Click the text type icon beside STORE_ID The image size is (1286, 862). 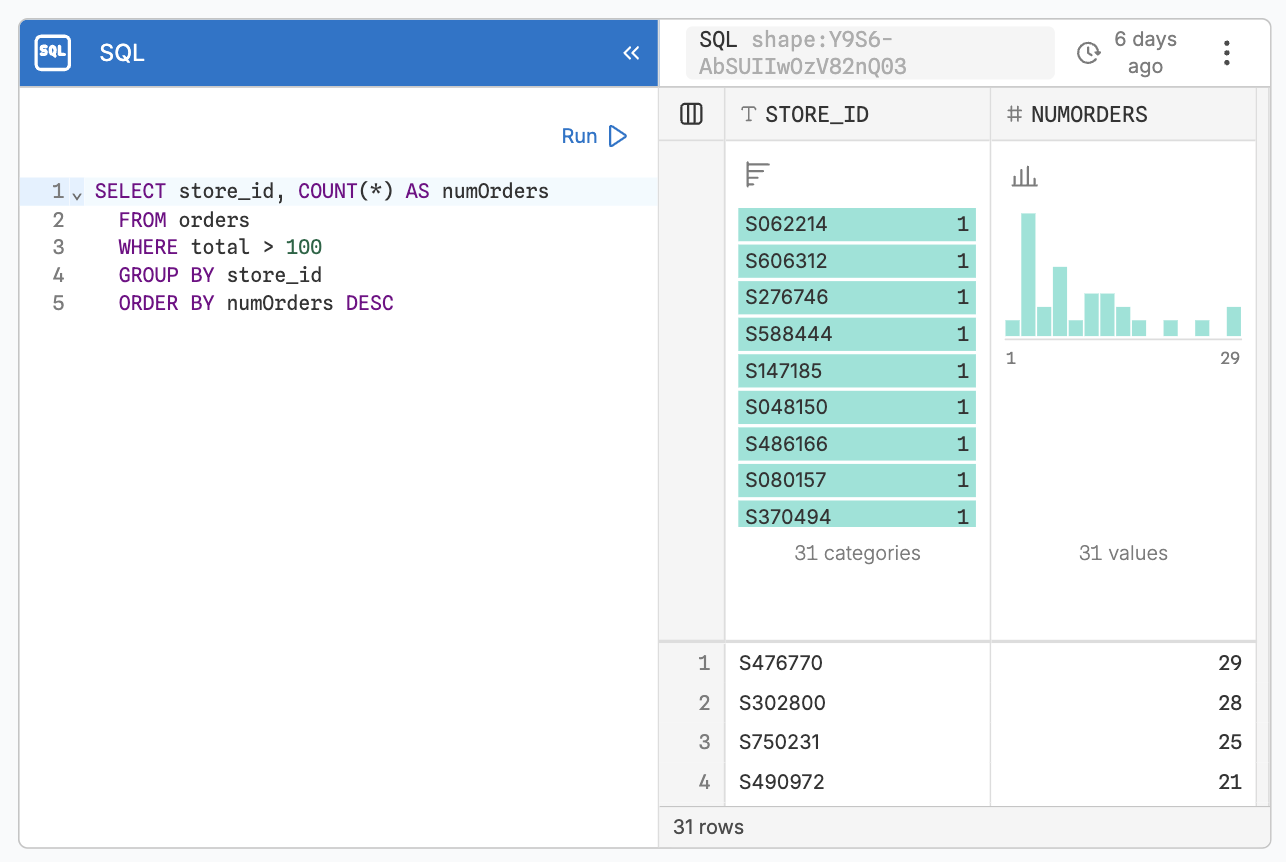(748, 114)
